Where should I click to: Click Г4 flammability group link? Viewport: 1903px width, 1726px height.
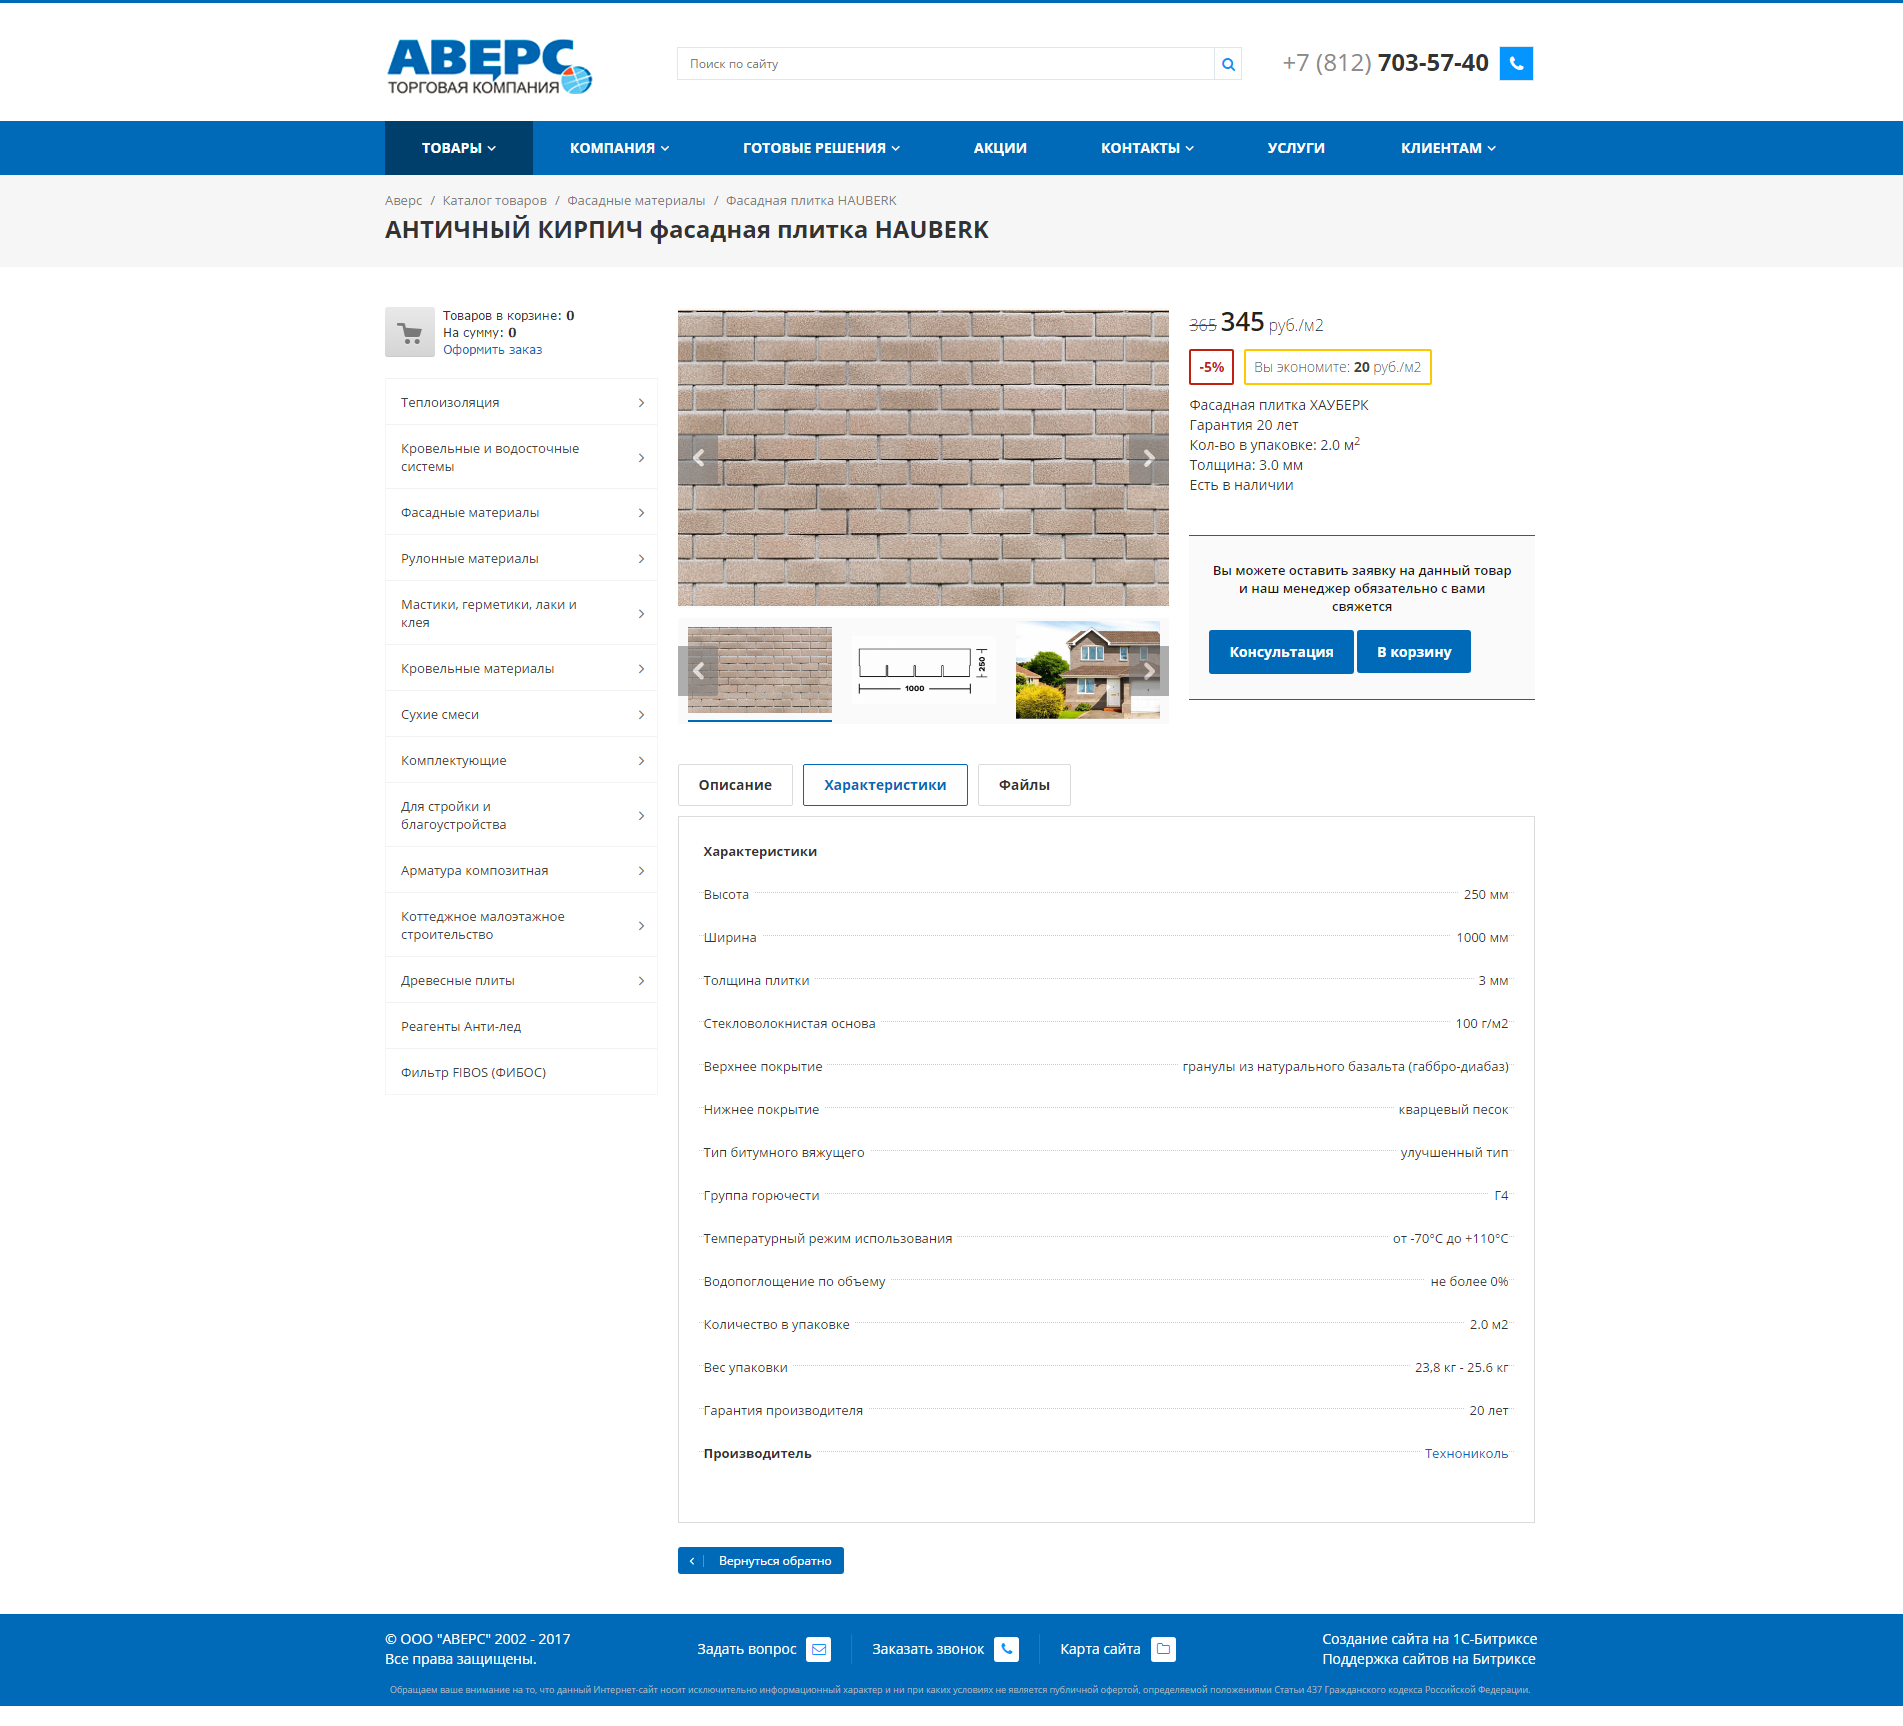[1501, 1195]
